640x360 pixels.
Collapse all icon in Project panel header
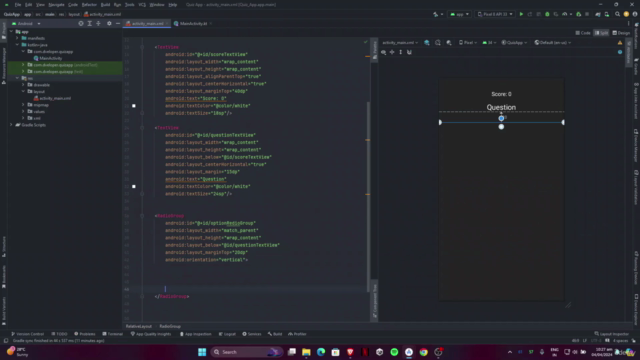click(98, 24)
